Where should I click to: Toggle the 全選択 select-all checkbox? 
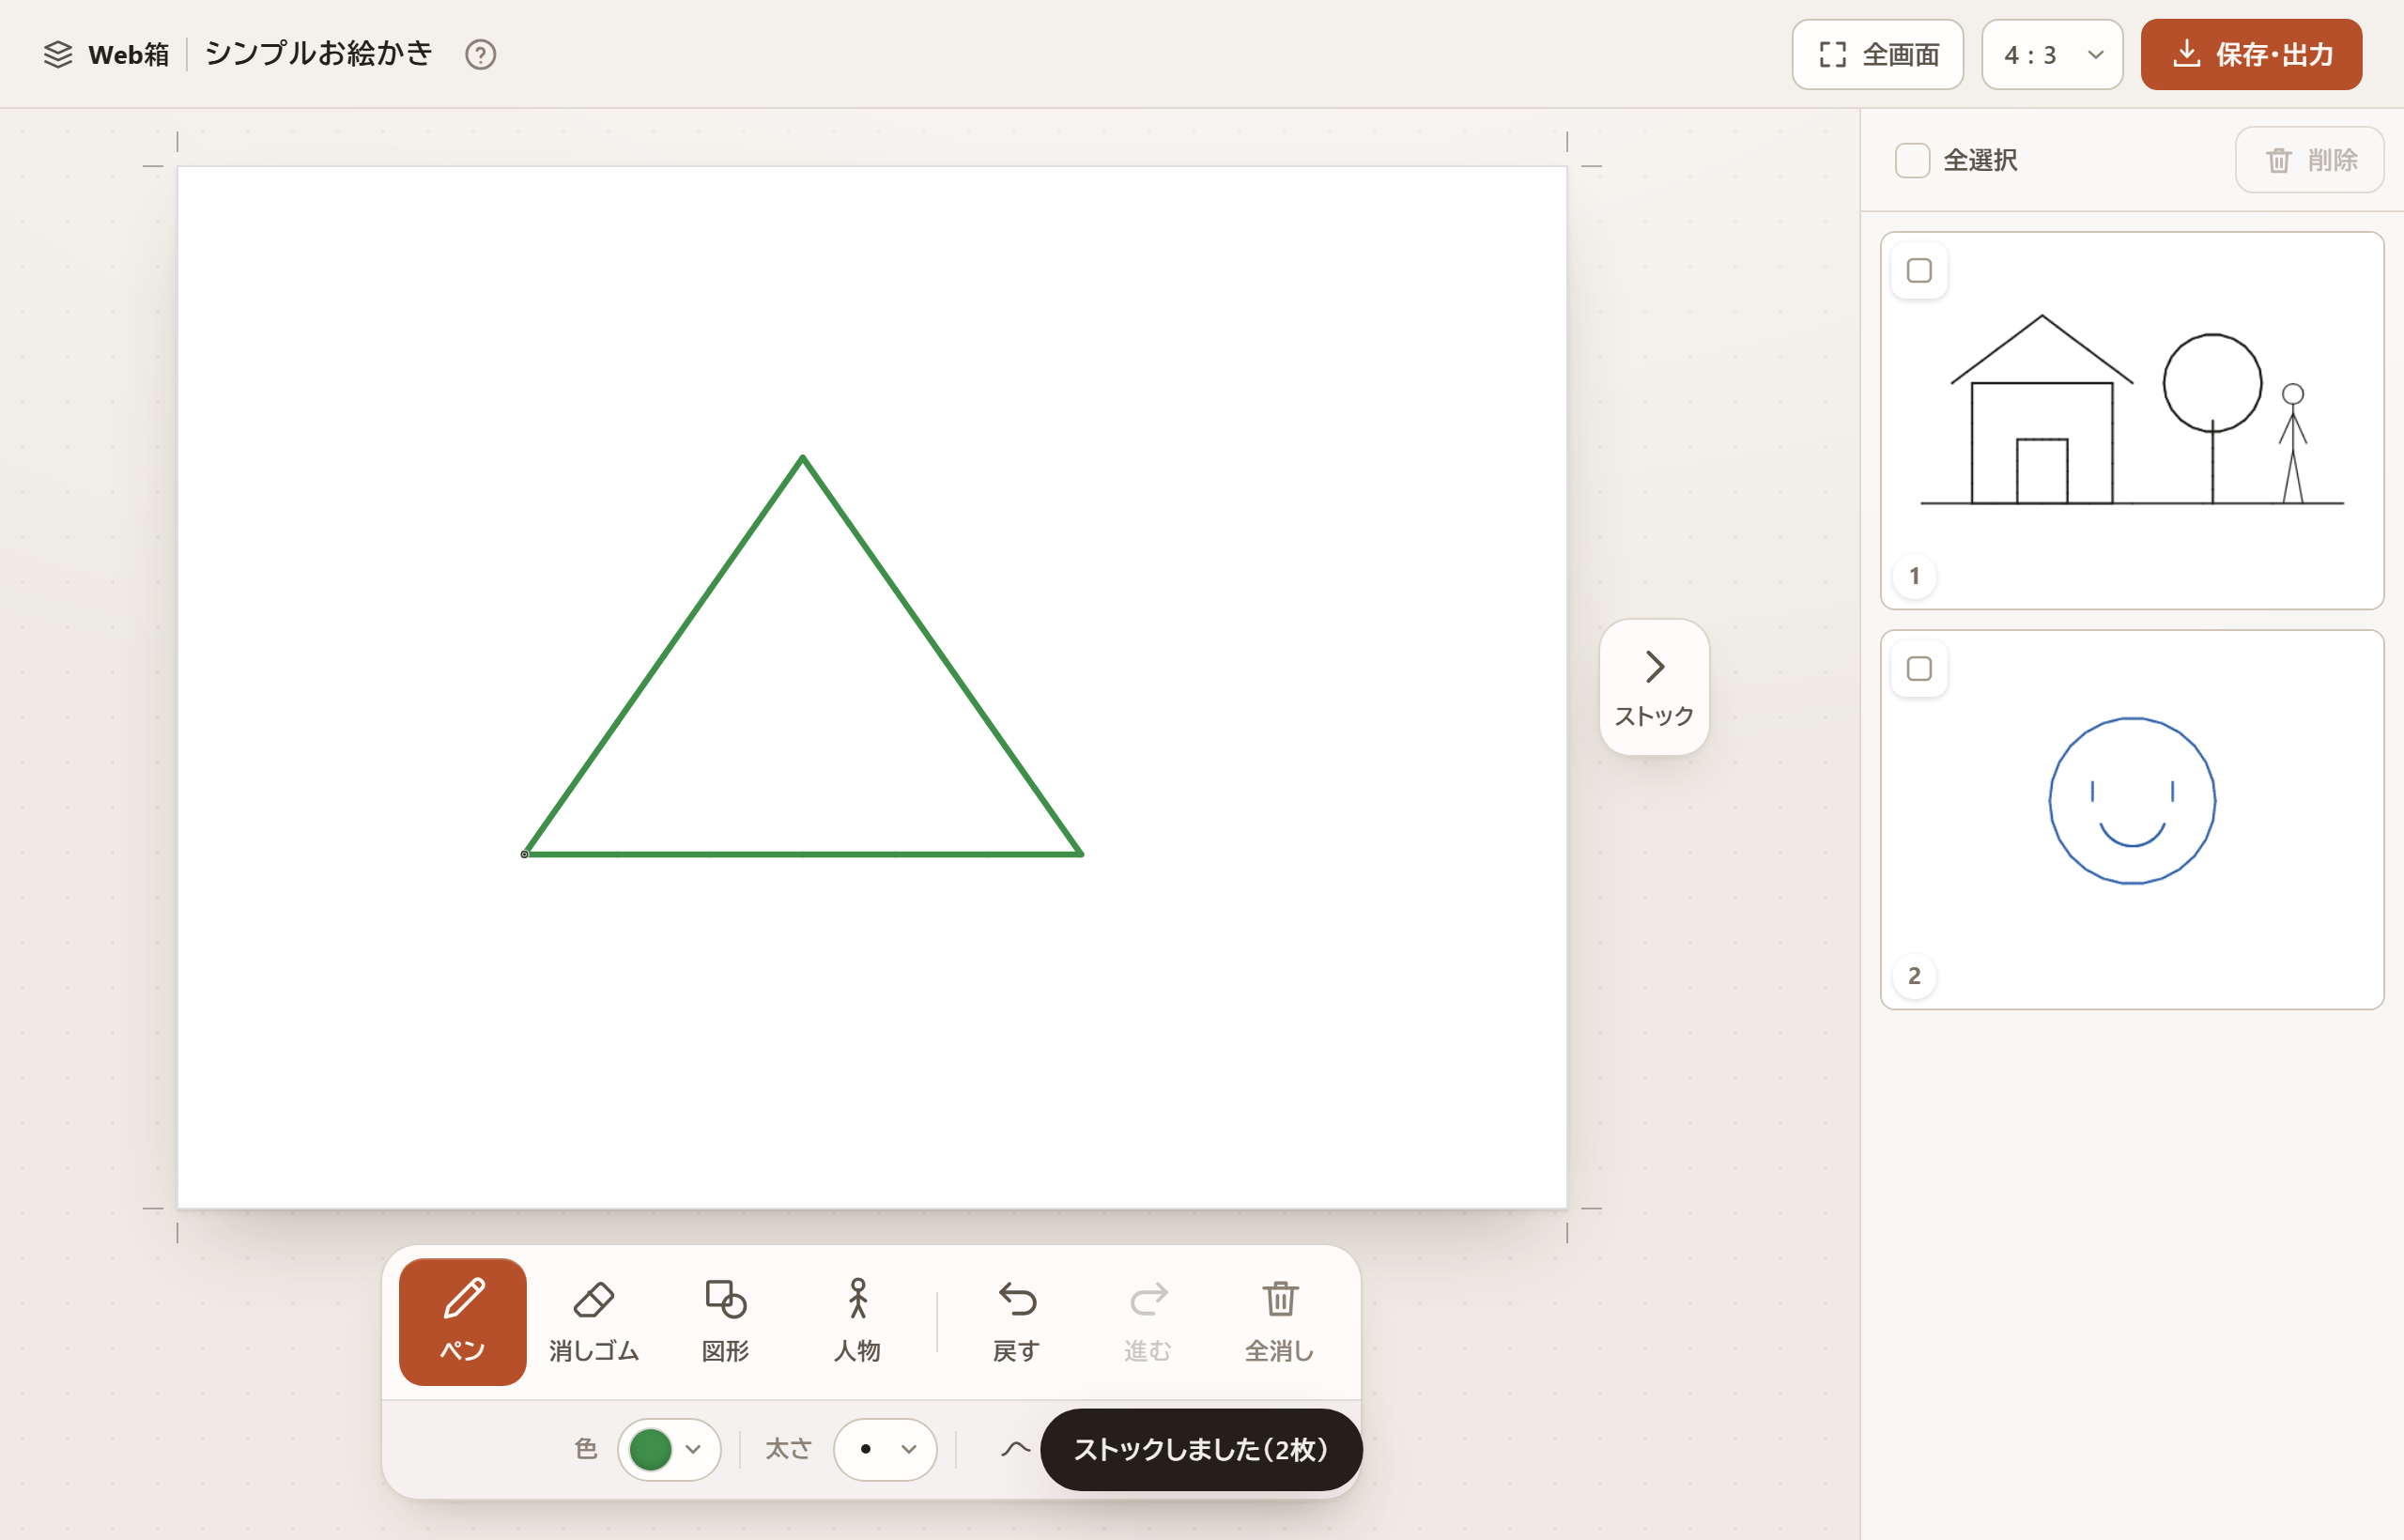(1912, 160)
